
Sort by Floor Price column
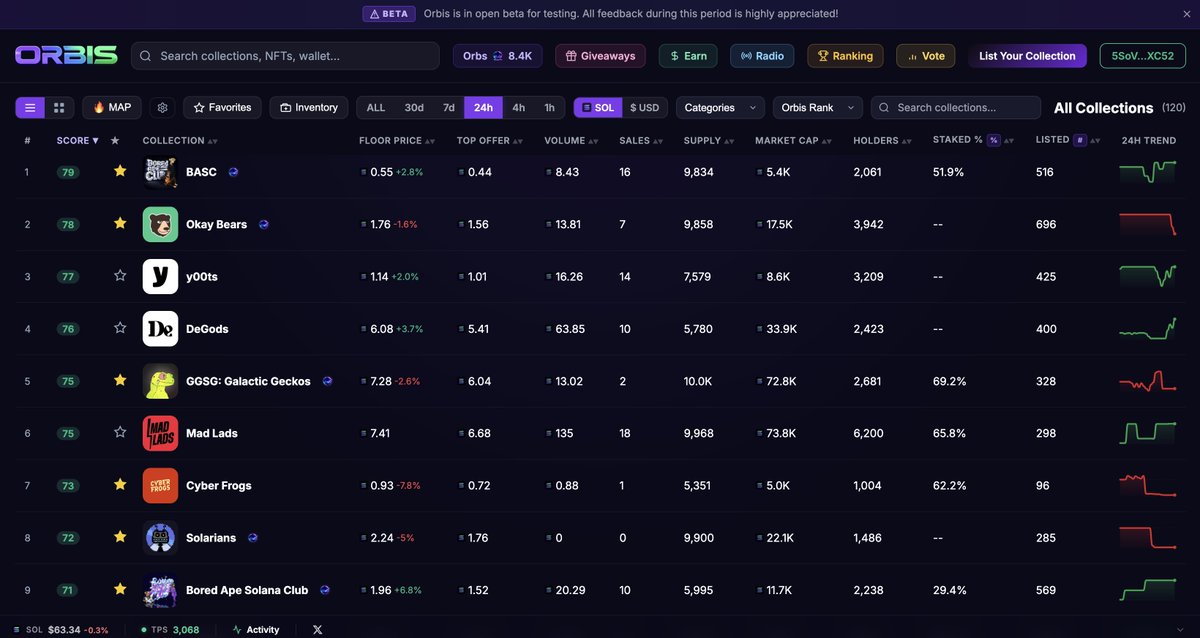(397, 140)
